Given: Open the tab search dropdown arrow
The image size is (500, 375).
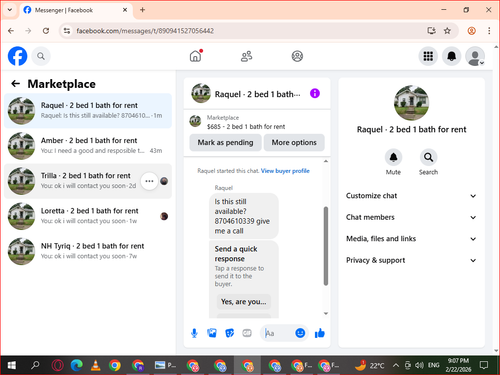Looking at the screenshot, I should [x=10, y=10].
